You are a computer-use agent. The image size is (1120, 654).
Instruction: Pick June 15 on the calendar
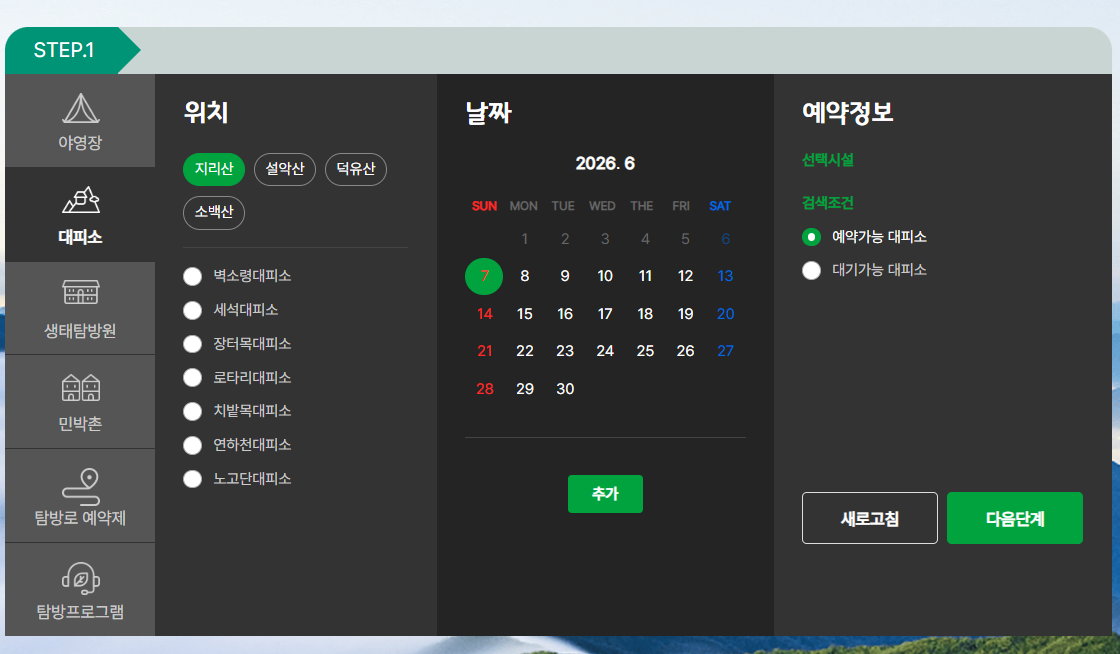coord(525,313)
